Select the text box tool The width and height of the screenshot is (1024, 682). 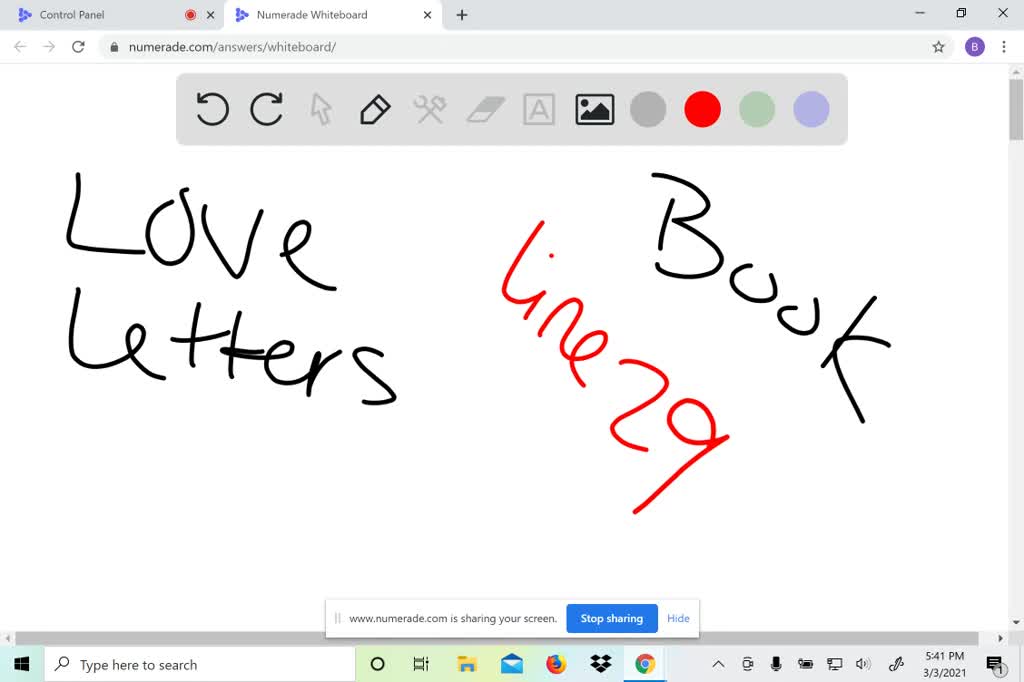539,109
